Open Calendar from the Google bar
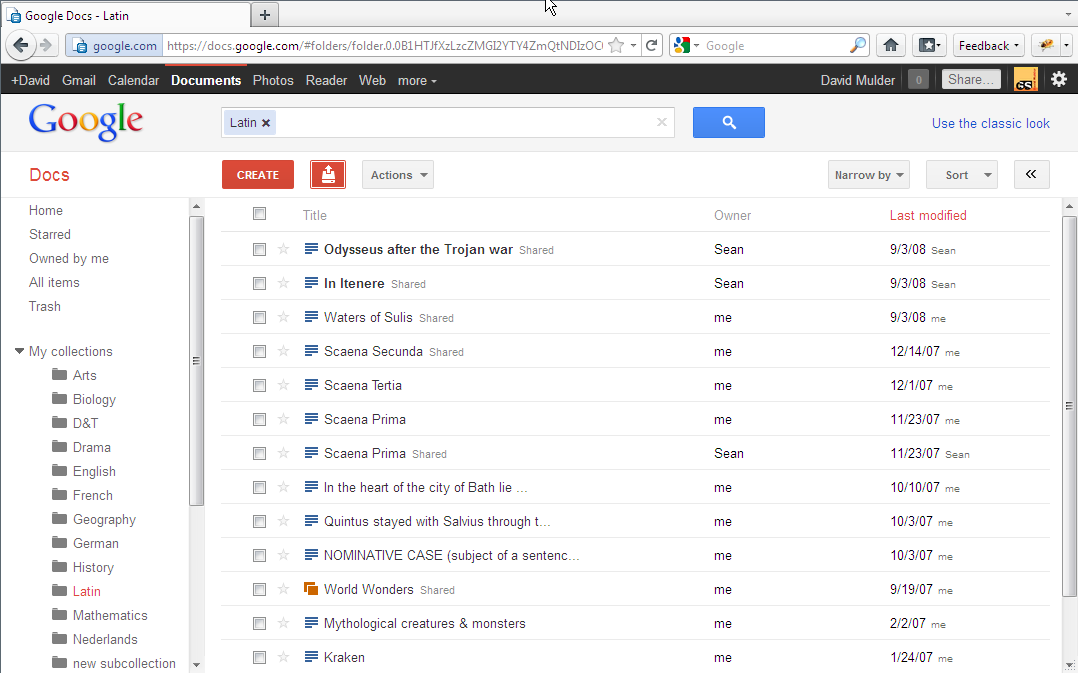 (133, 80)
